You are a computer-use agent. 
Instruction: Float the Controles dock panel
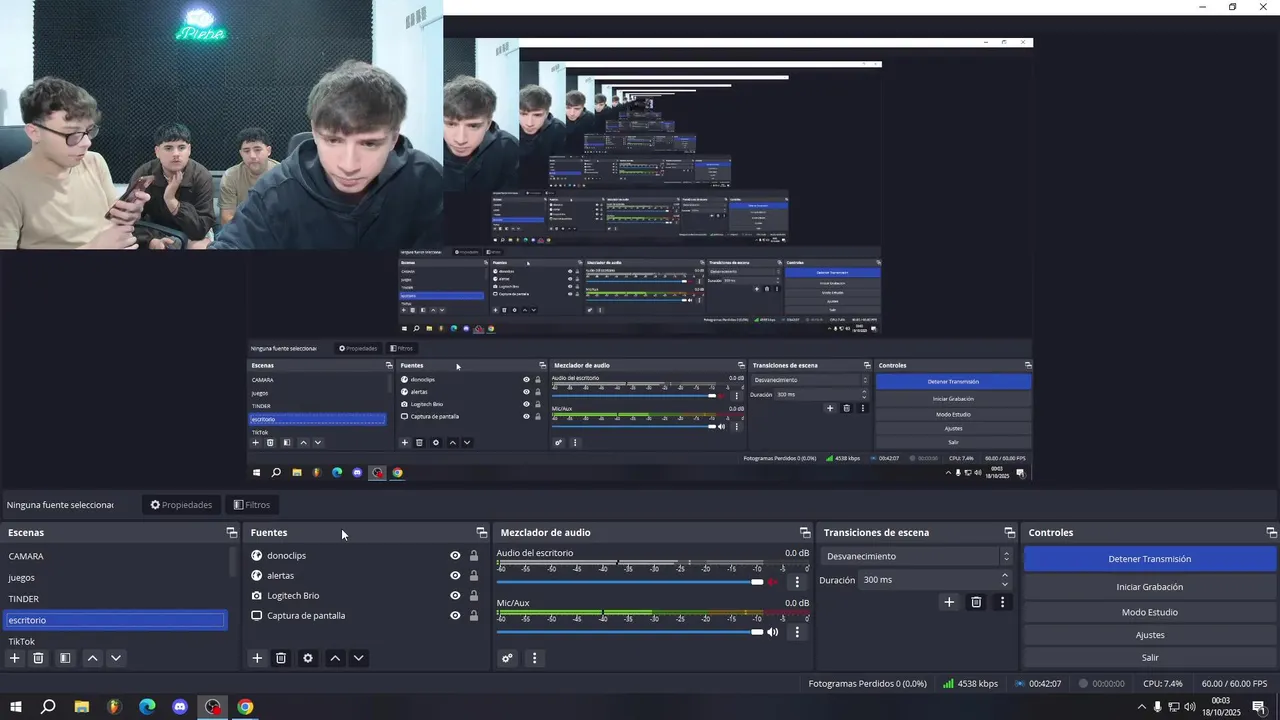pos(1271,533)
